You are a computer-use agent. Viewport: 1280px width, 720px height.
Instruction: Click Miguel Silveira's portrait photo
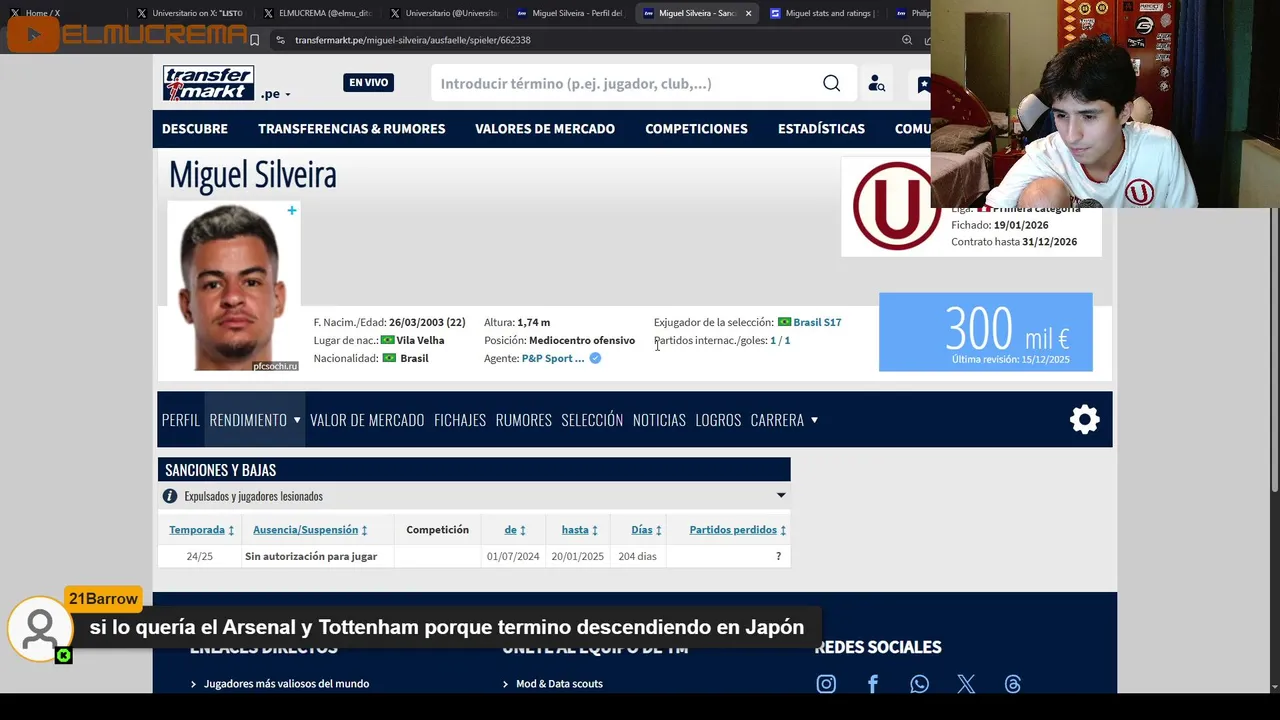[233, 286]
